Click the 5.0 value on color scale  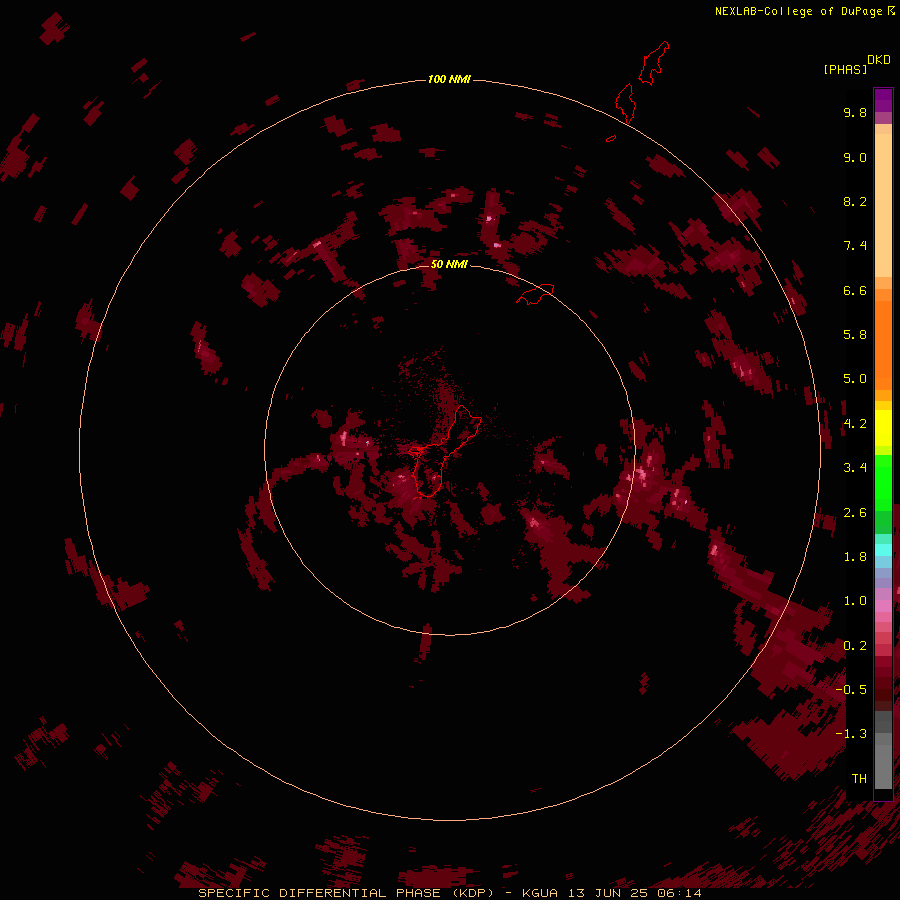pyautogui.click(x=855, y=379)
